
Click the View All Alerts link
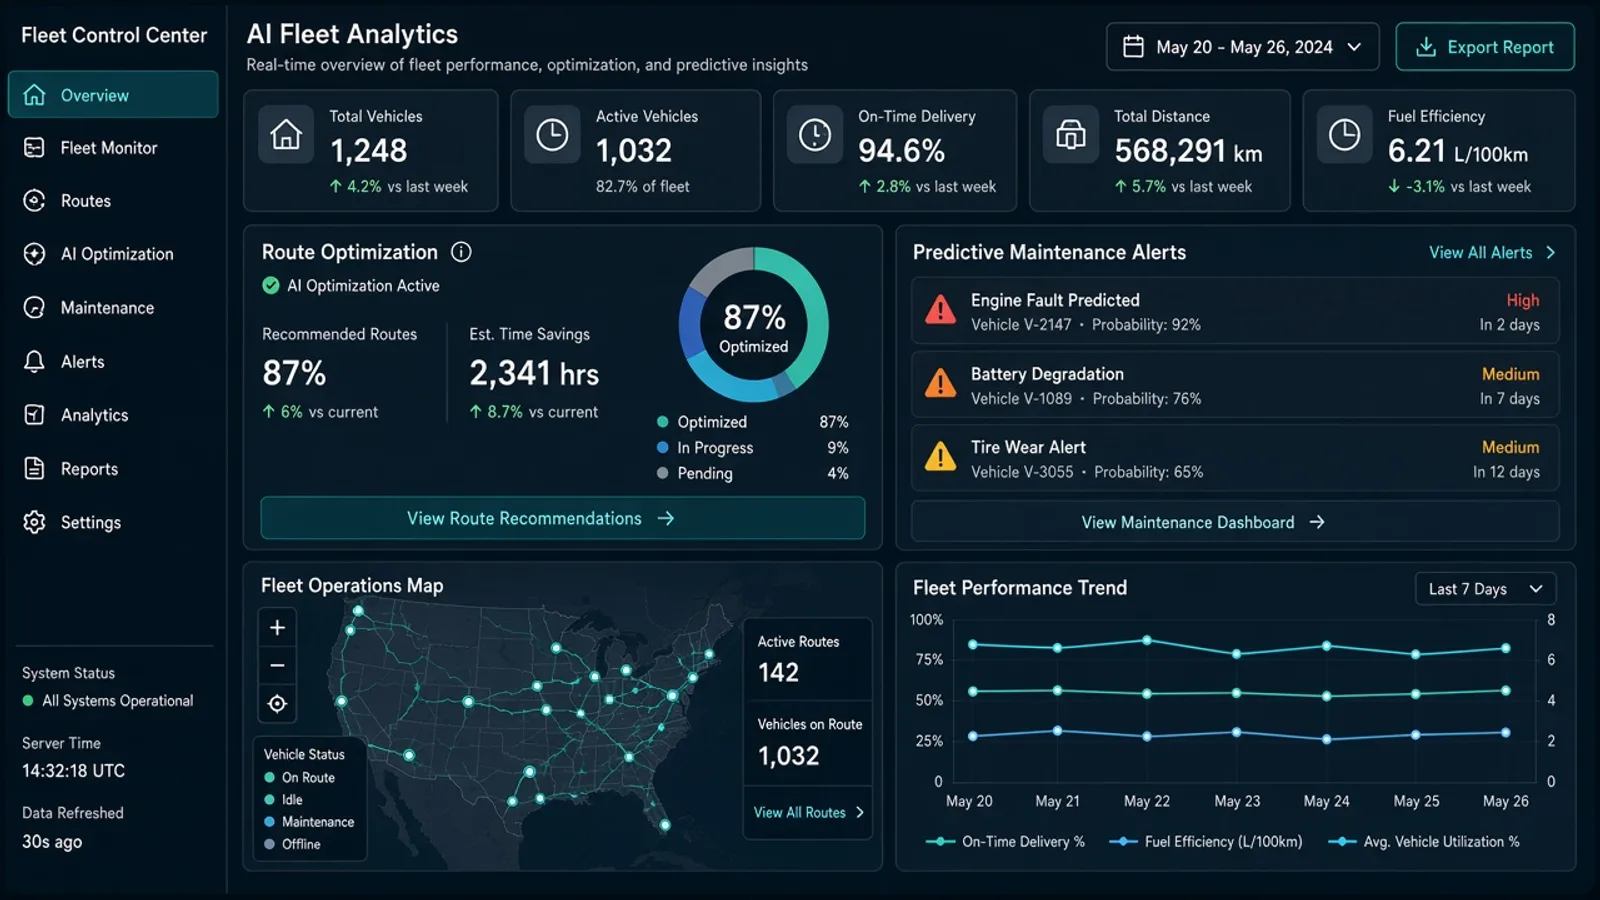pos(1492,253)
